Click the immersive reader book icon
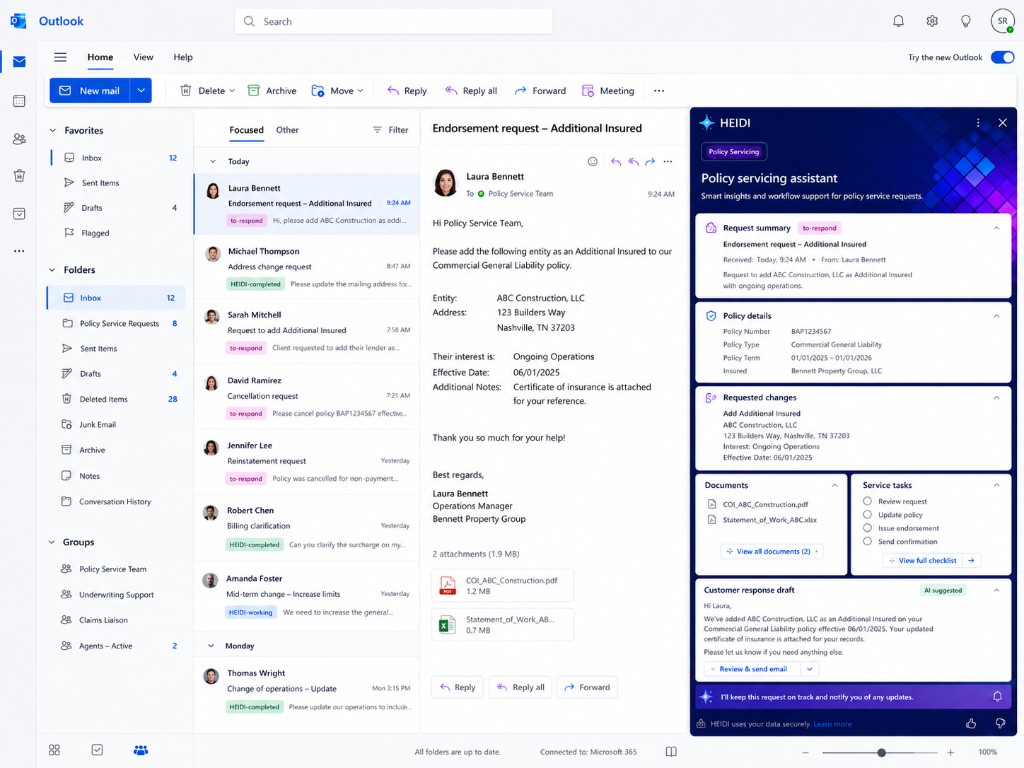 pos(671,752)
